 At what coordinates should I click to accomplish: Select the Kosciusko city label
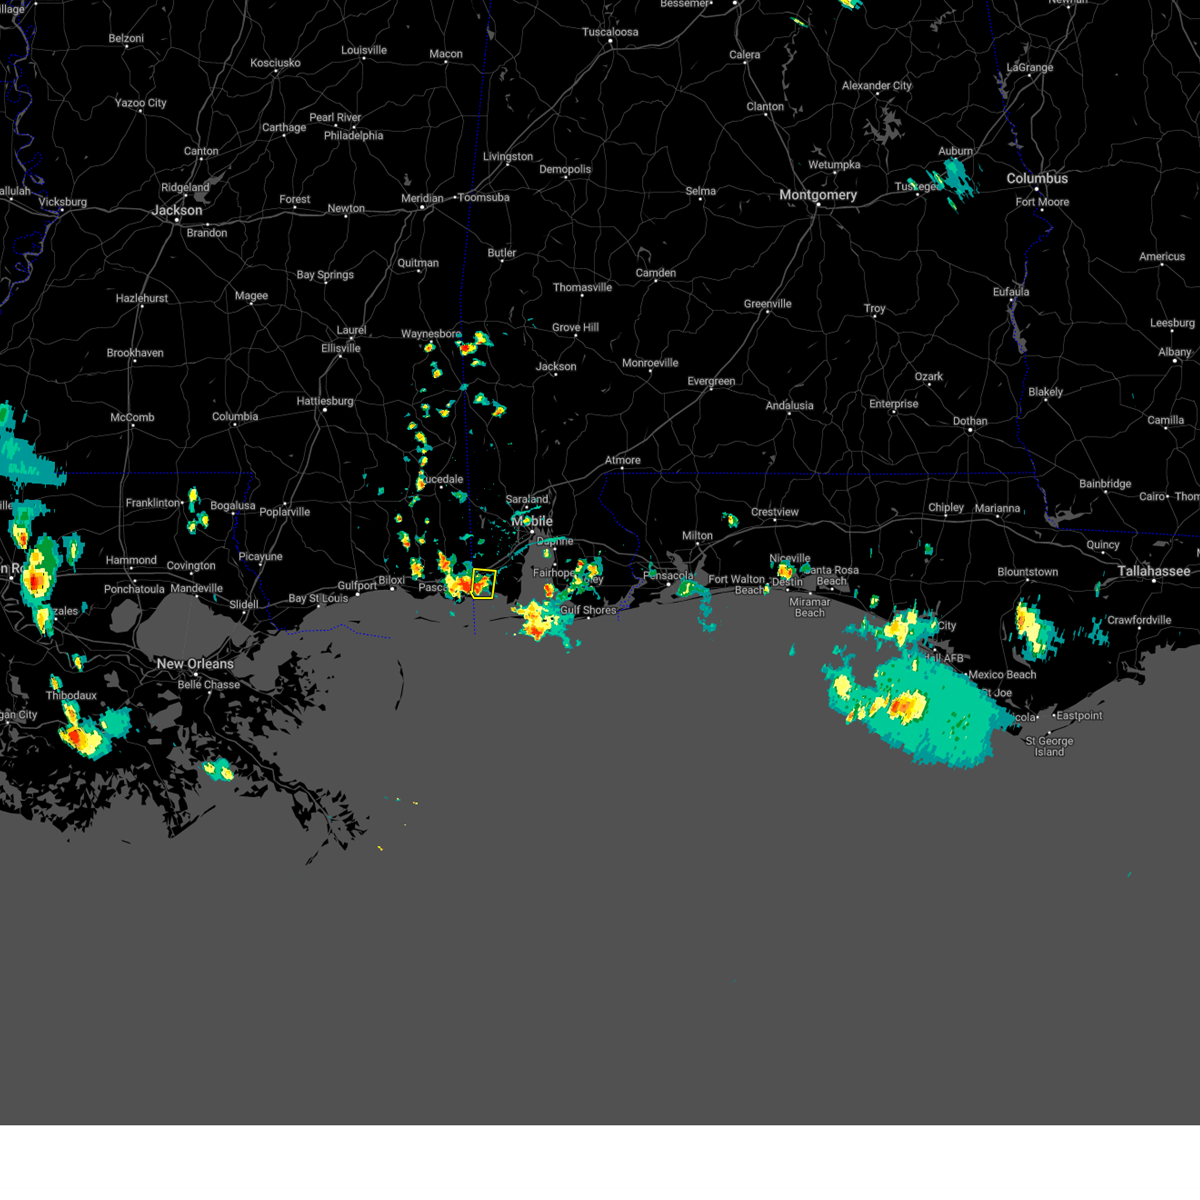tap(275, 63)
